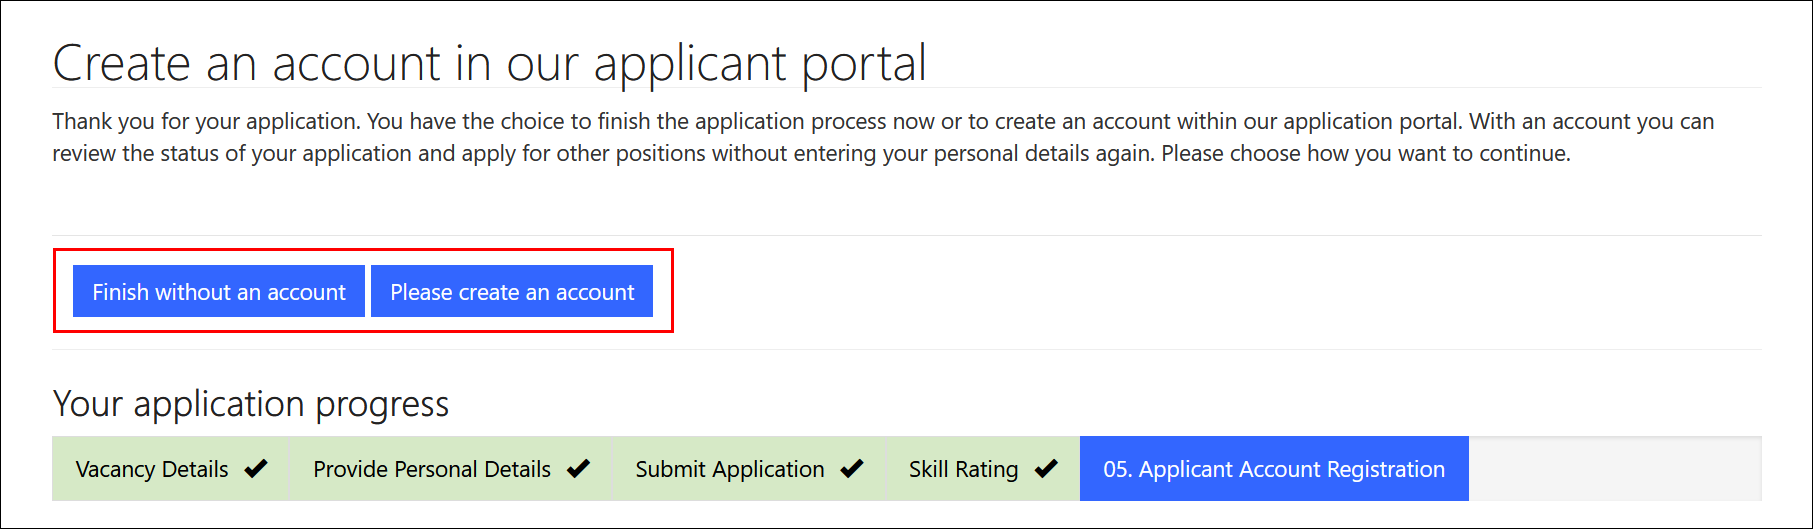Click the Submit Application checkmark icon

(x=852, y=468)
